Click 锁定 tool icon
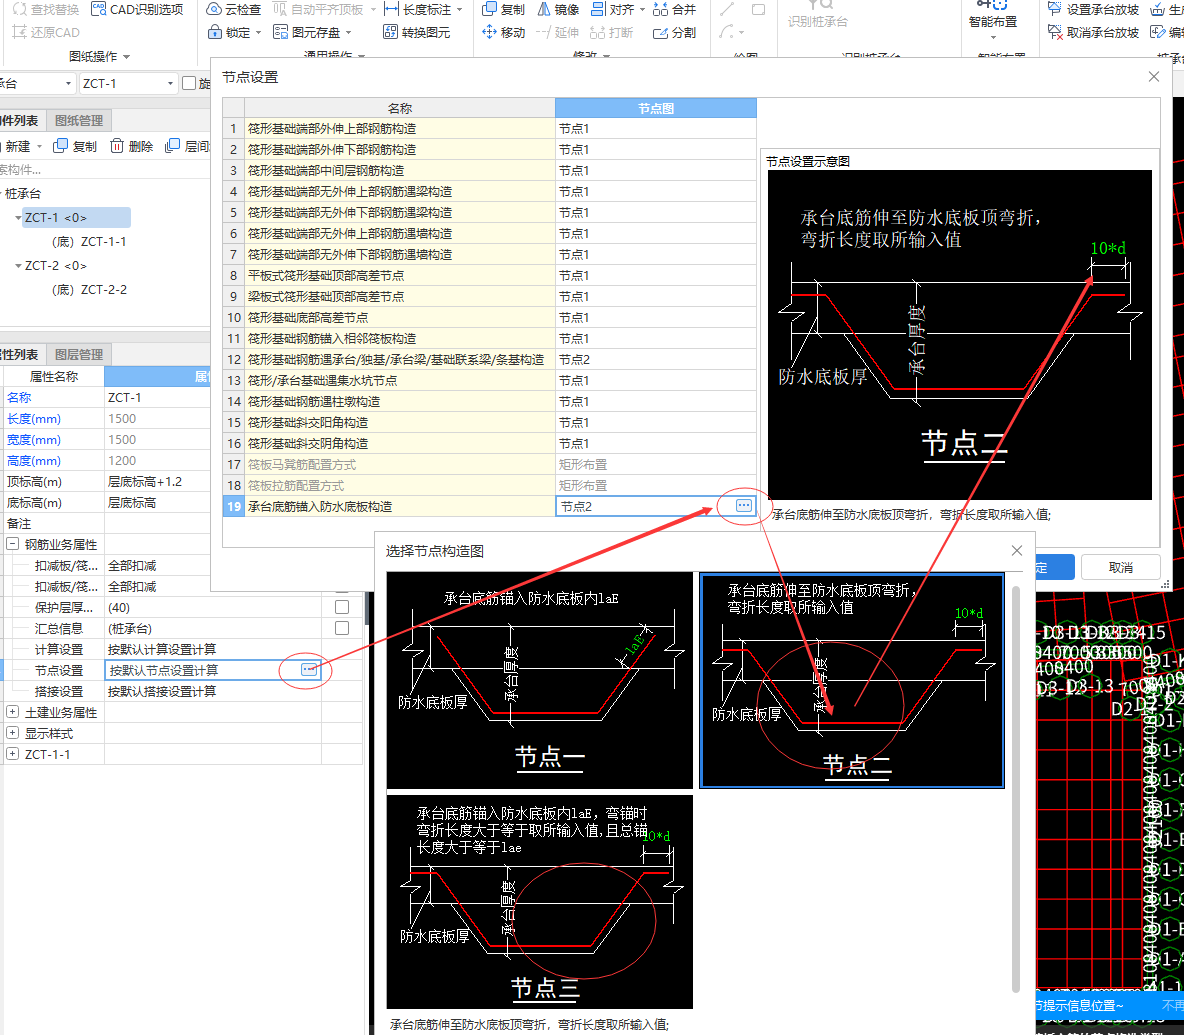This screenshot has width=1184, height=1035. pos(214,32)
